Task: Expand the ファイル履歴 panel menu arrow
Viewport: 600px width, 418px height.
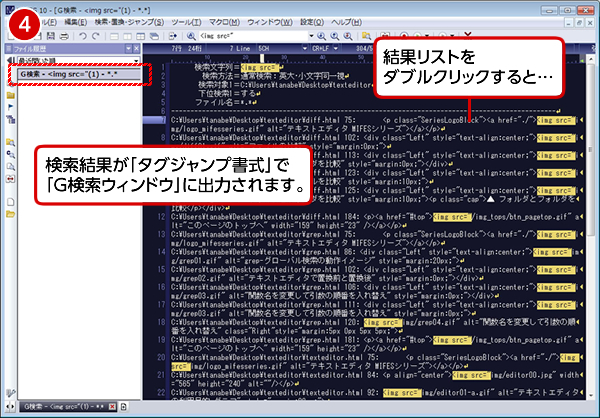Action: pyautogui.click(x=127, y=47)
